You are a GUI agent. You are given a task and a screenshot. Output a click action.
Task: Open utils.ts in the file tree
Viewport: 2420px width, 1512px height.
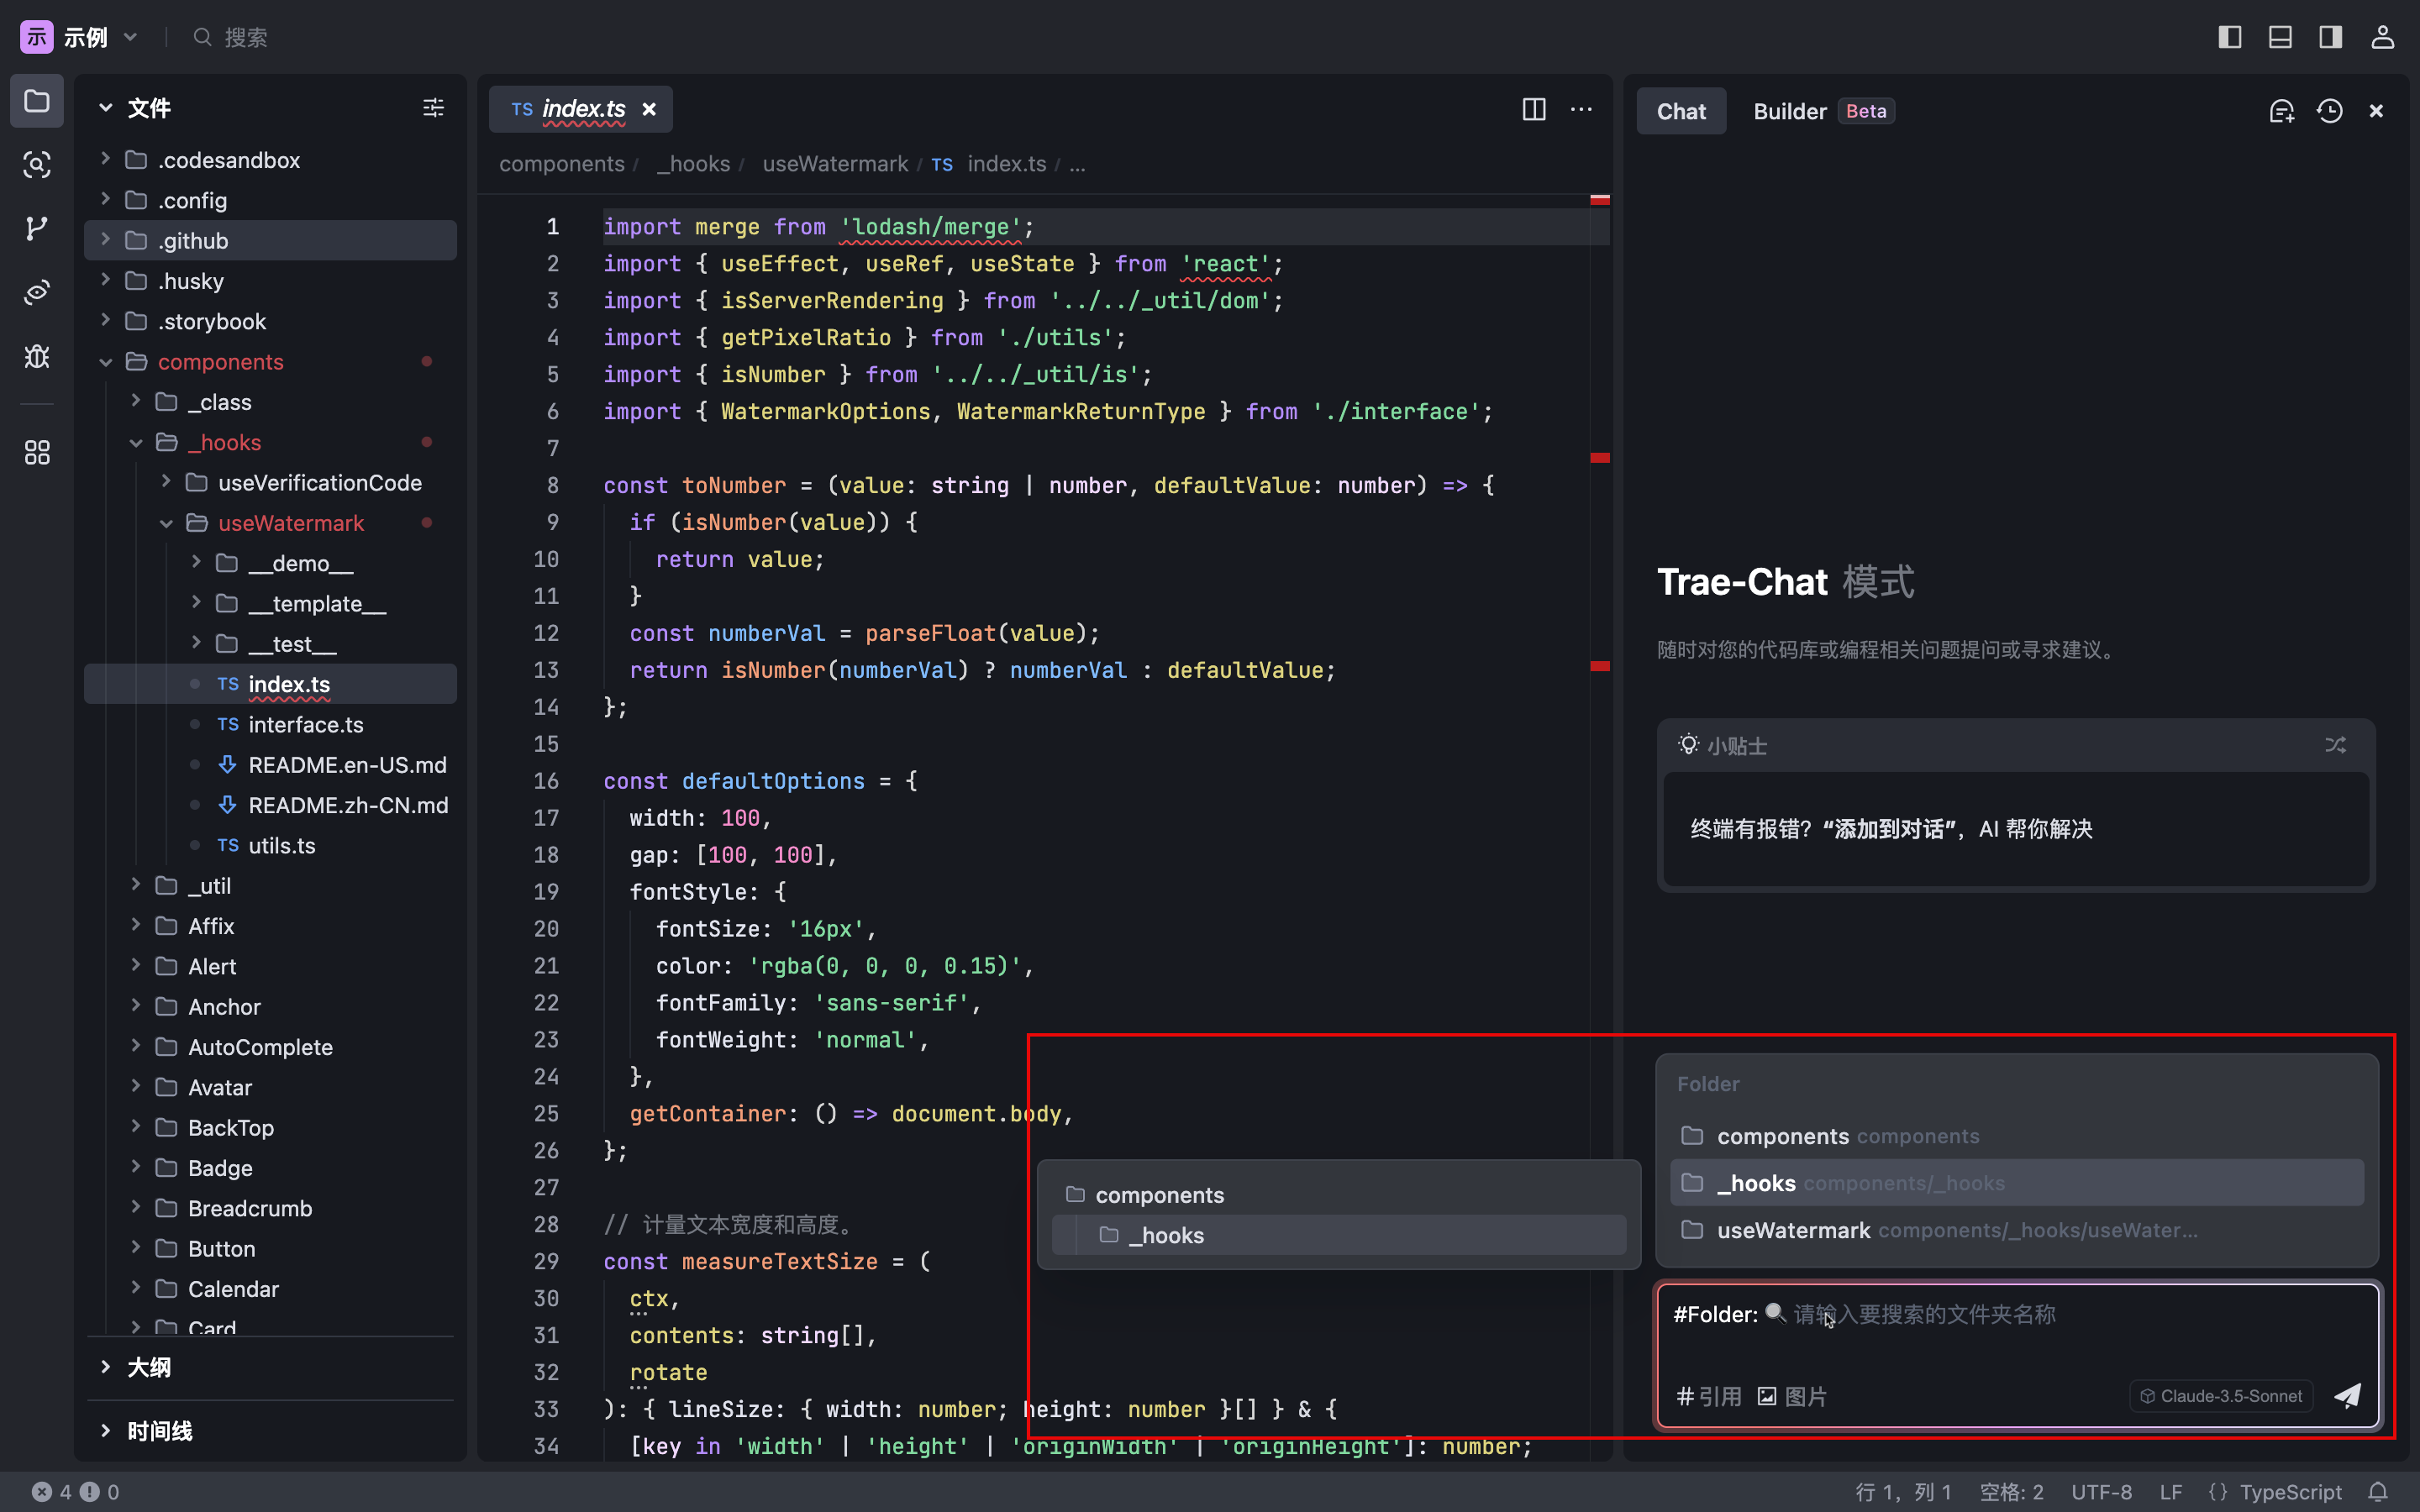coord(270,845)
